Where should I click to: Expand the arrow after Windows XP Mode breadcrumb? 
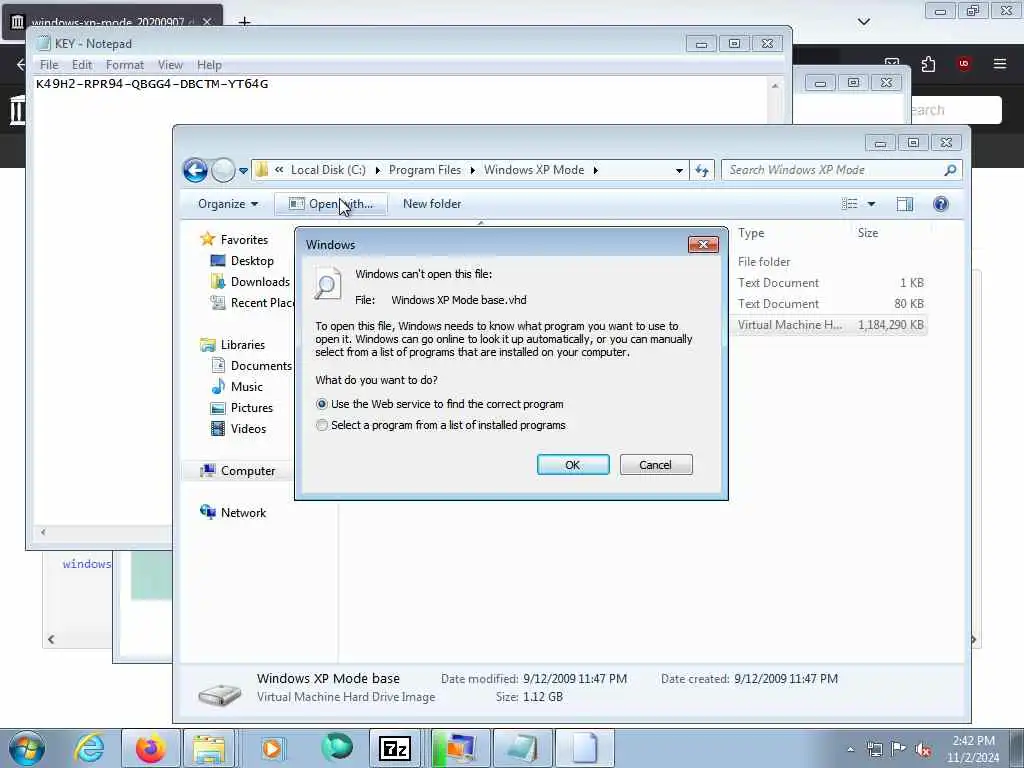(x=595, y=170)
